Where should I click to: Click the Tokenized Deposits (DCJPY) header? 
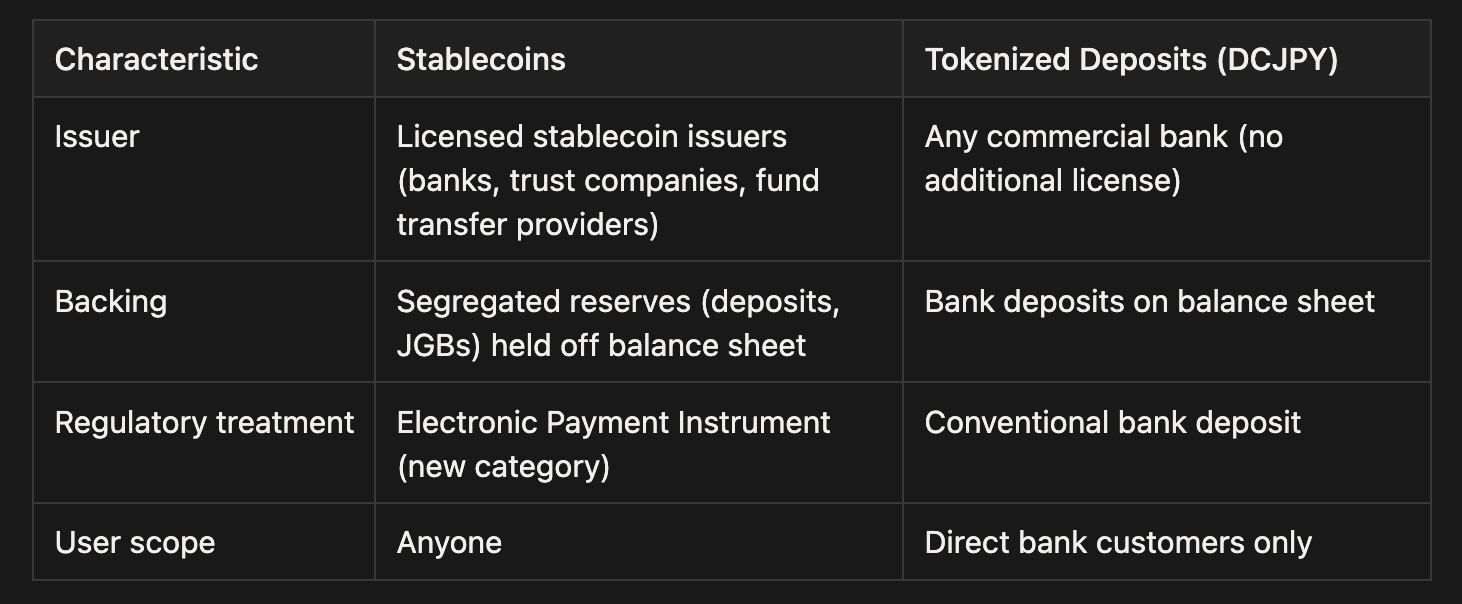click(x=1130, y=60)
